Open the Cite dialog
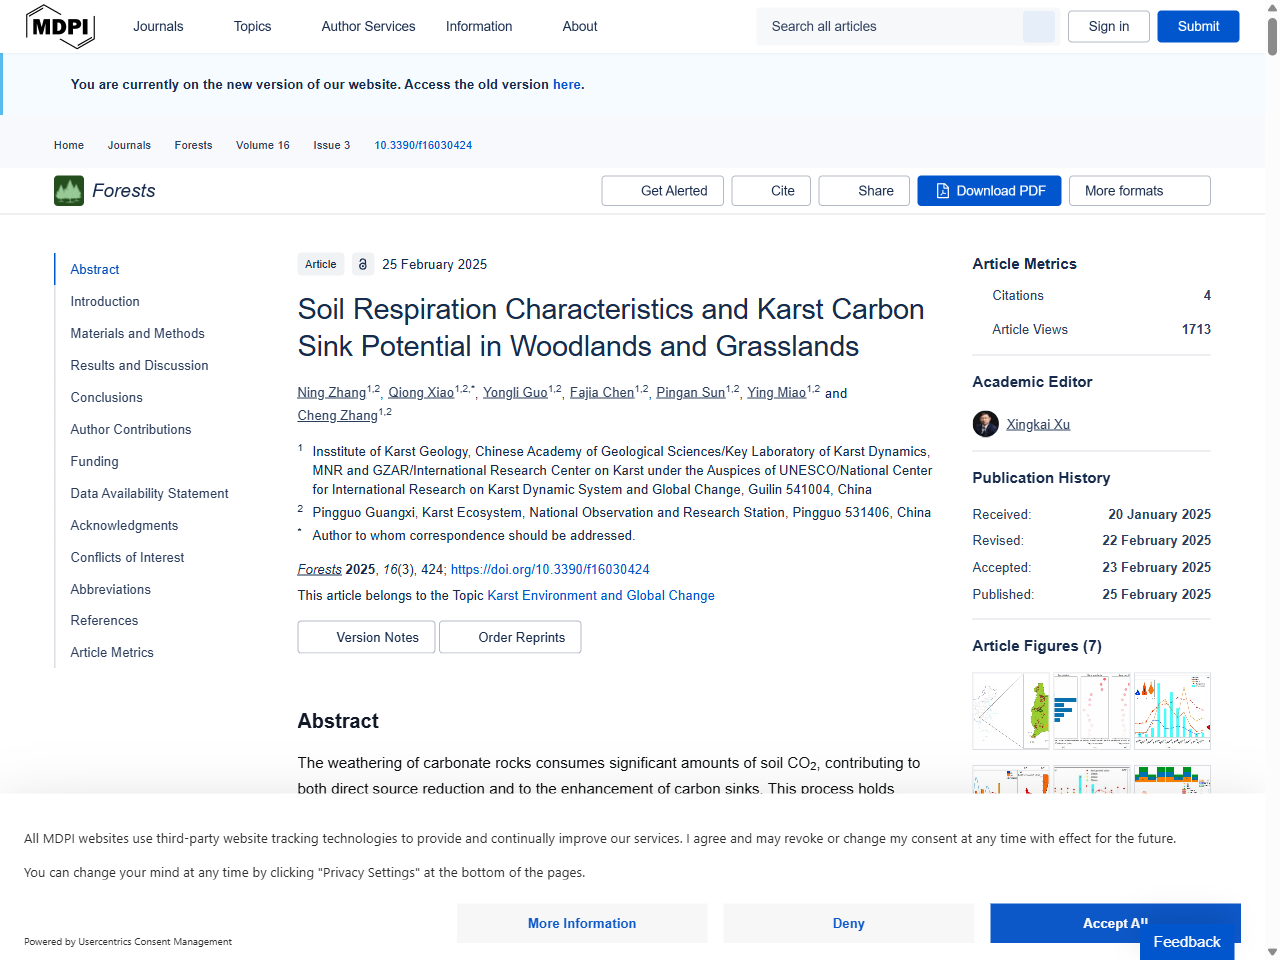This screenshot has width=1280, height=960. click(x=770, y=190)
